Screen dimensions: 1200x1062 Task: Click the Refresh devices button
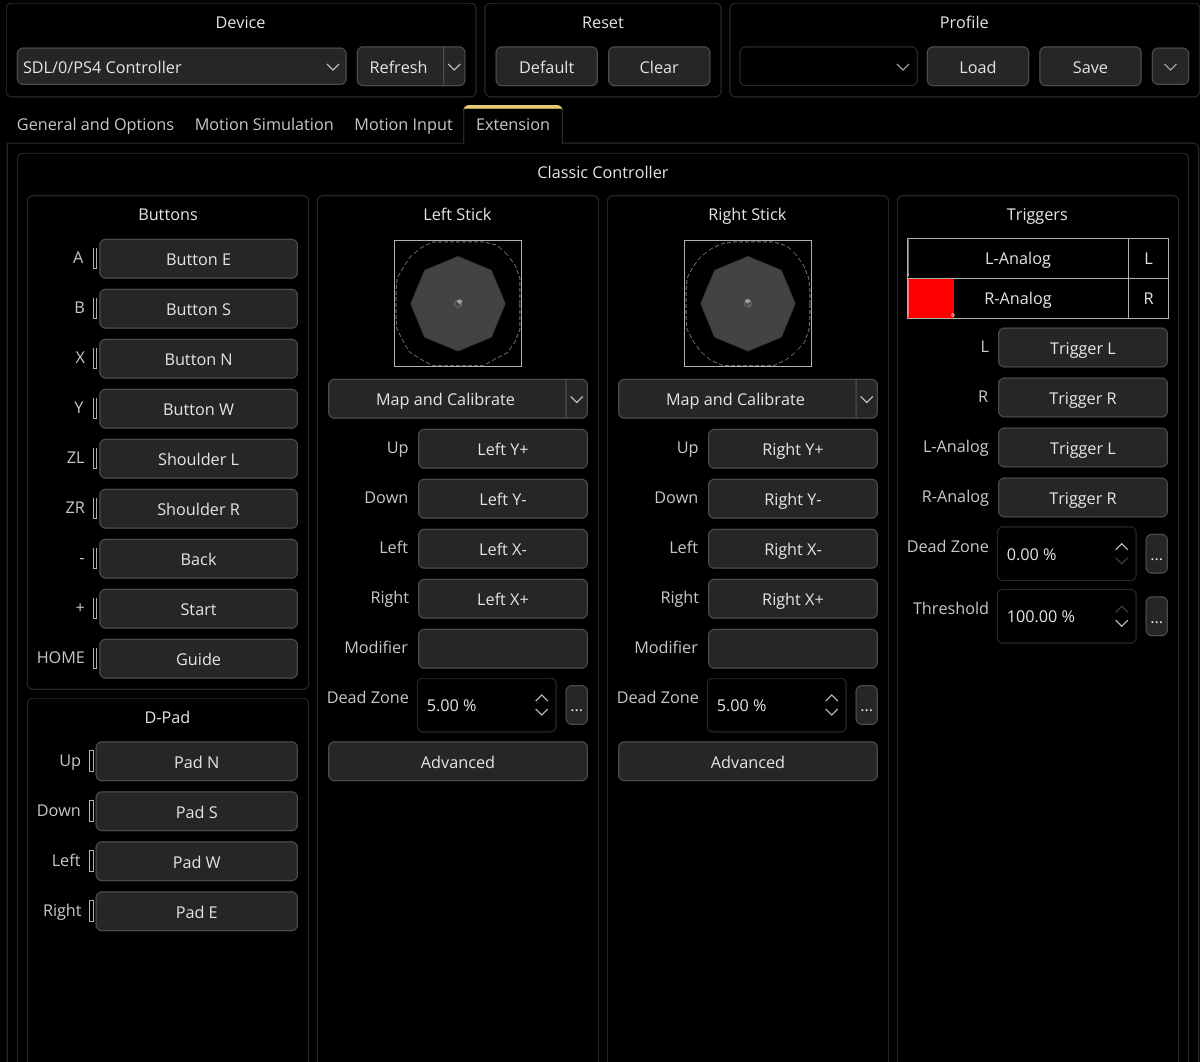tap(398, 67)
